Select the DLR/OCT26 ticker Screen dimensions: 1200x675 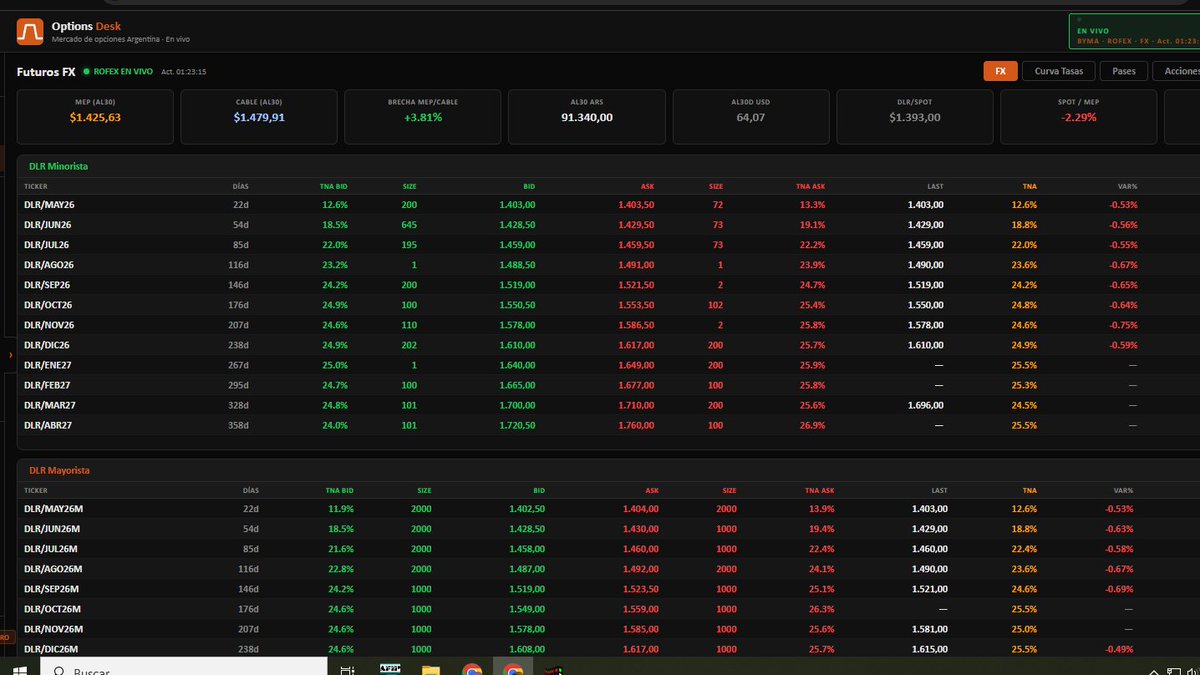pyautogui.click(x=49, y=305)
